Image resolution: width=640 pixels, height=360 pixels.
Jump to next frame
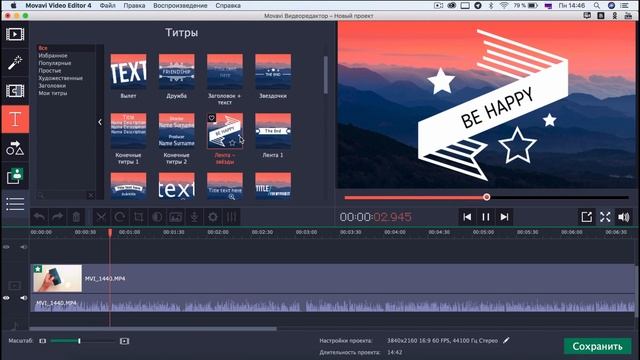click(x=504, y=217)
